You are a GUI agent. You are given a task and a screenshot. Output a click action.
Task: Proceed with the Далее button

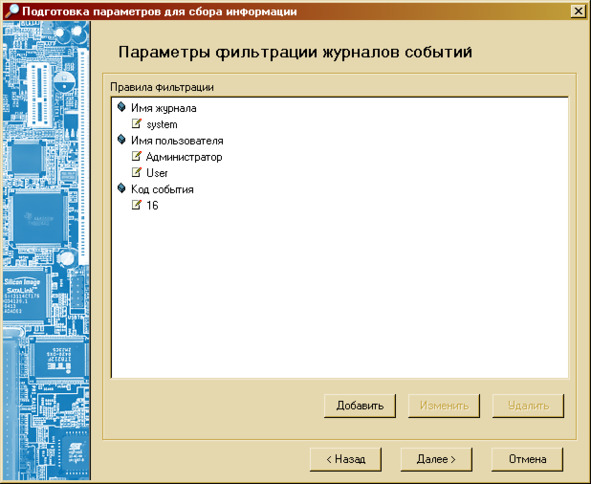coord(436,459)
